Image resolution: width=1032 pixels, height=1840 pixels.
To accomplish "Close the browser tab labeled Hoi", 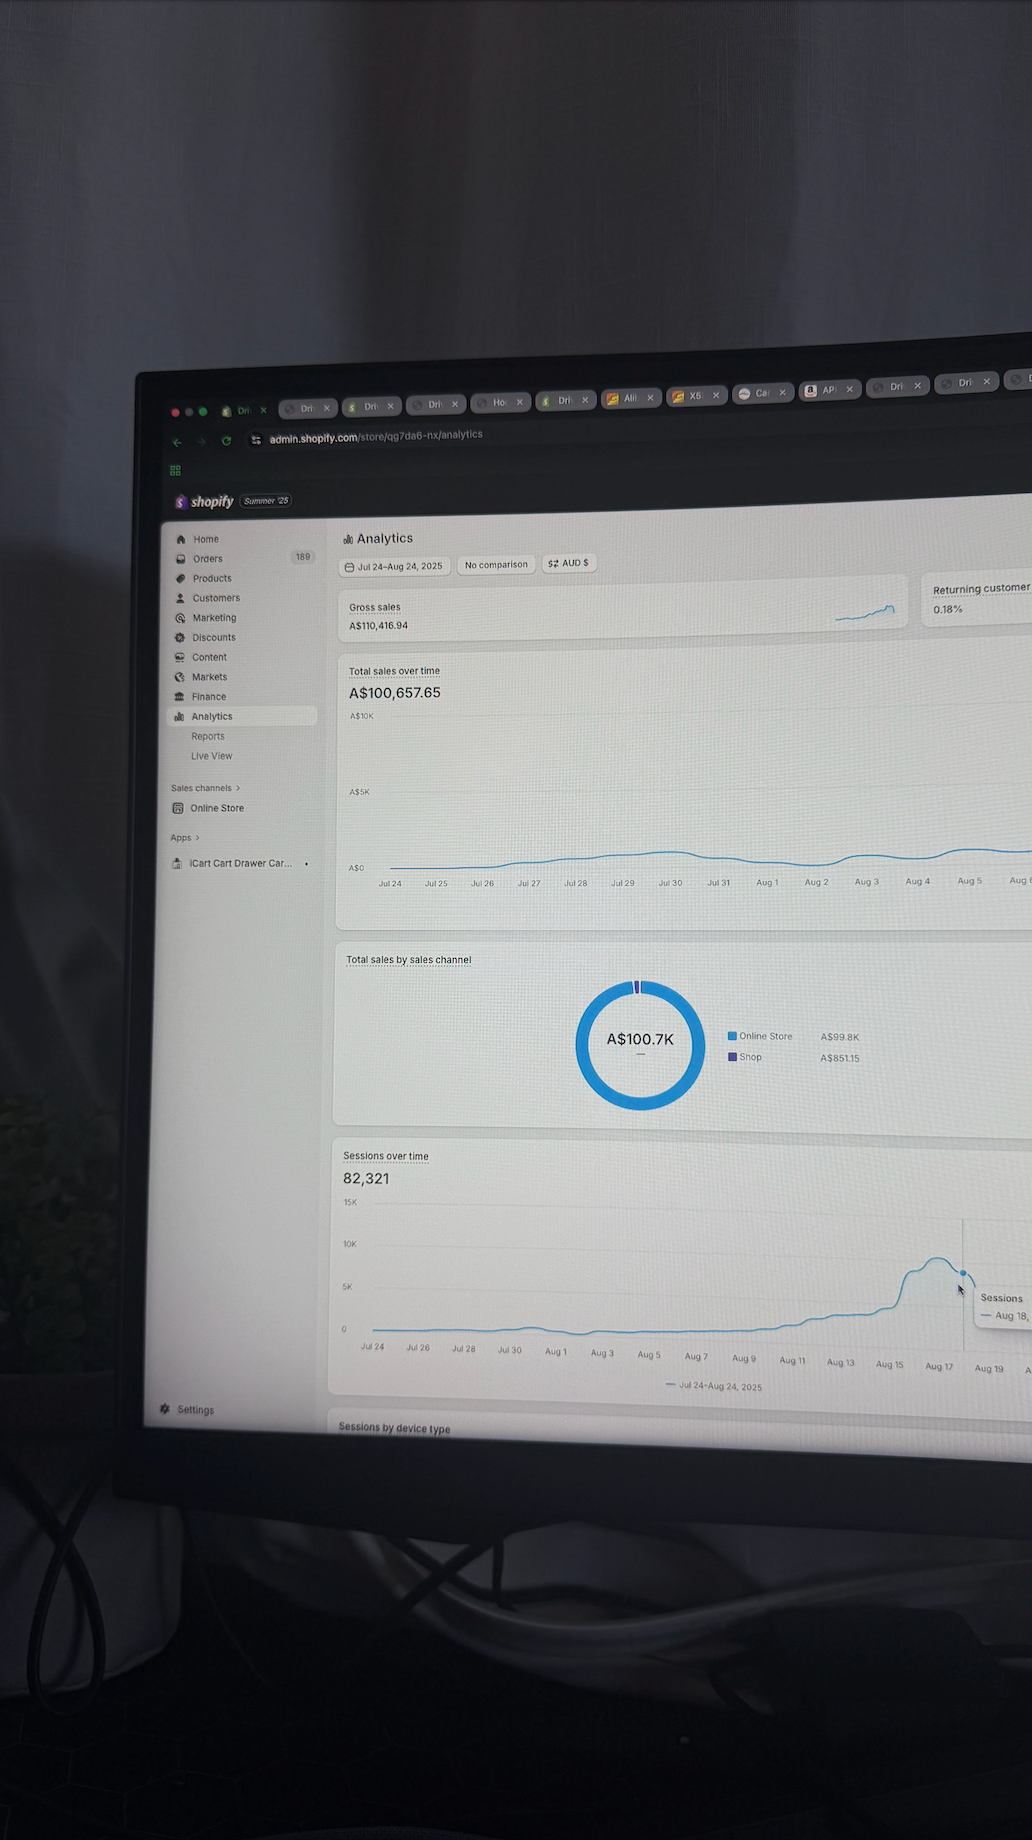I will tap(519, 402).
